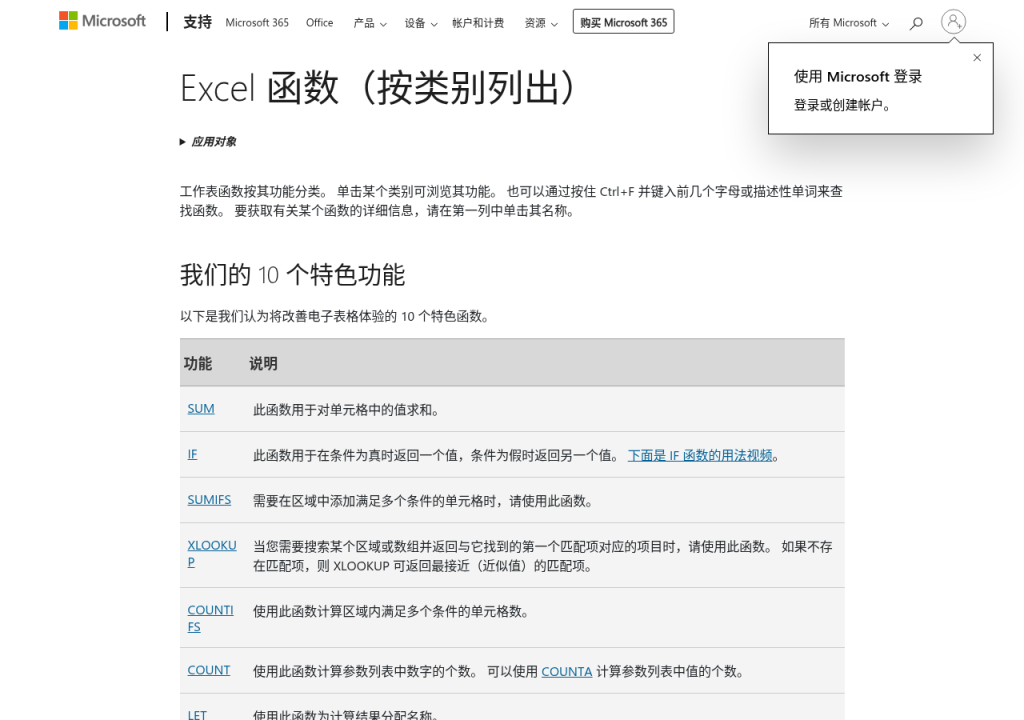Image resolution: width=1024 pixels, height=720 pixels.
Task: Open the COUNT function link
Action: pyautogui.click(x=208, y=670)
